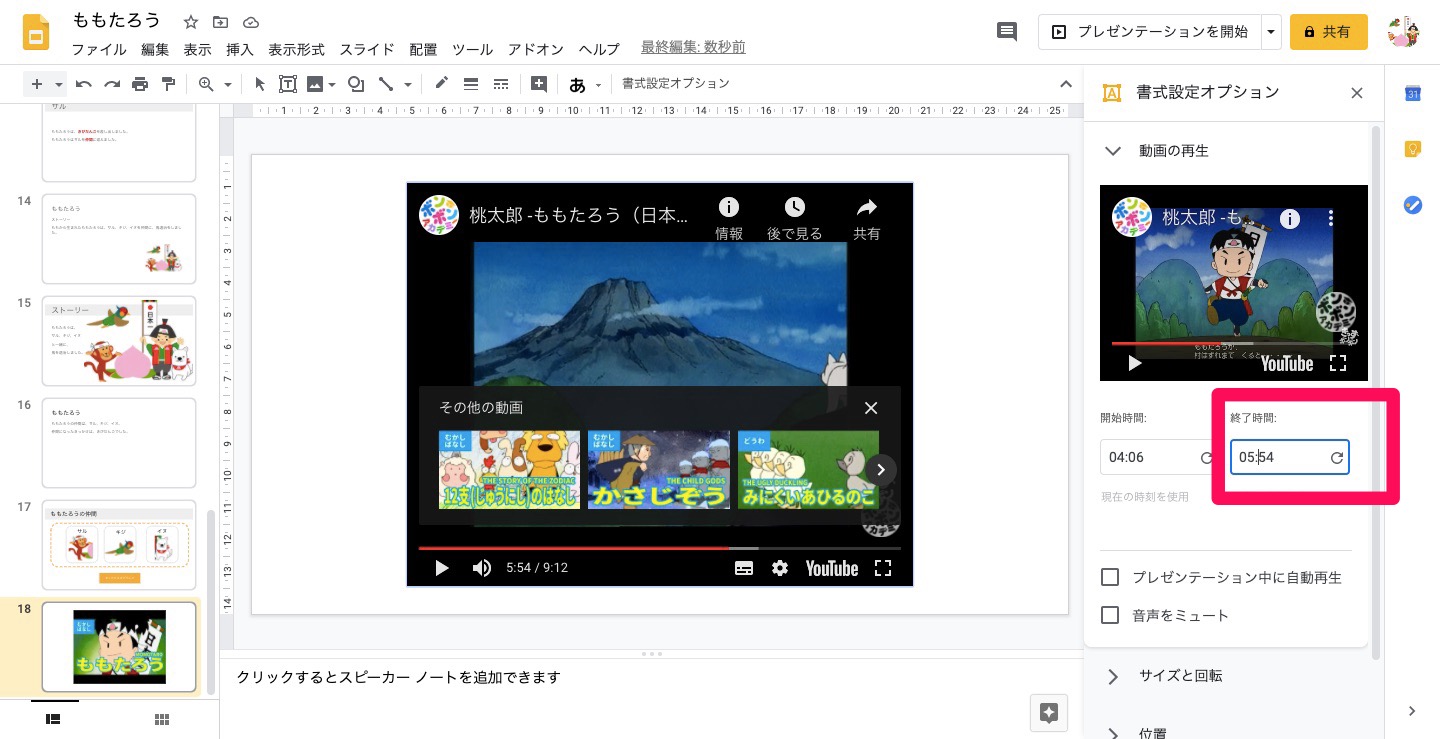
Task: Open the 挿入 menu
Action: coord(240,49)
